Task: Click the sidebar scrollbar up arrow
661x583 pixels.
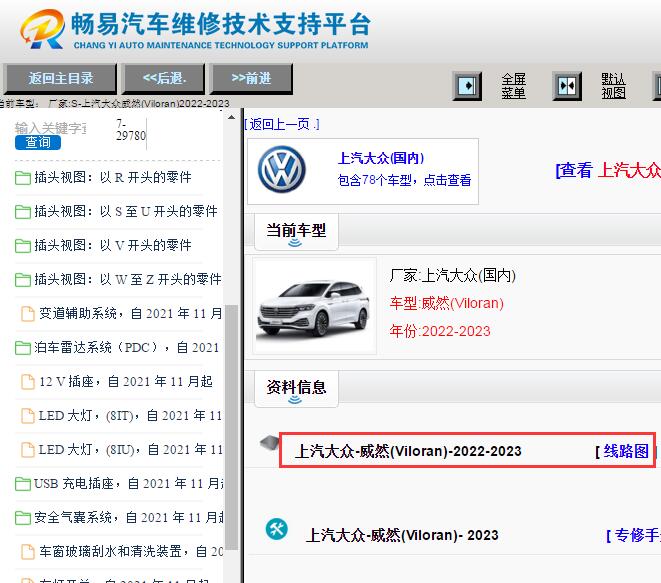Action: tap(231, 117)
